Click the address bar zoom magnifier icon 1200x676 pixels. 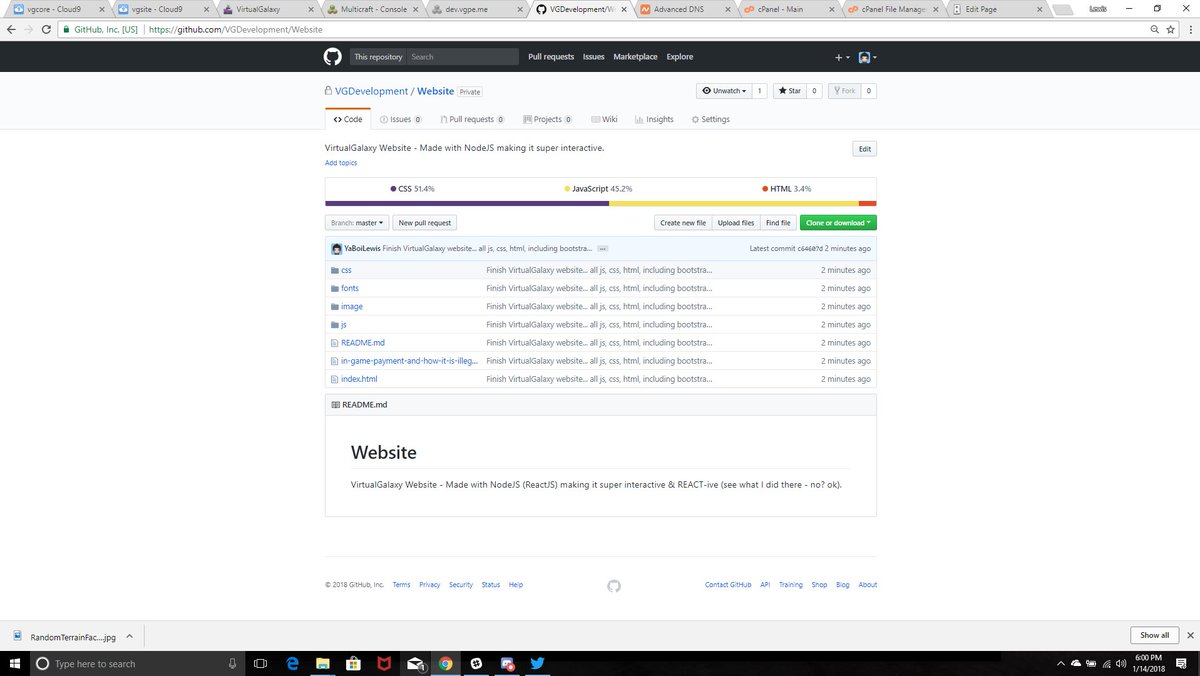coord(1154,30)
